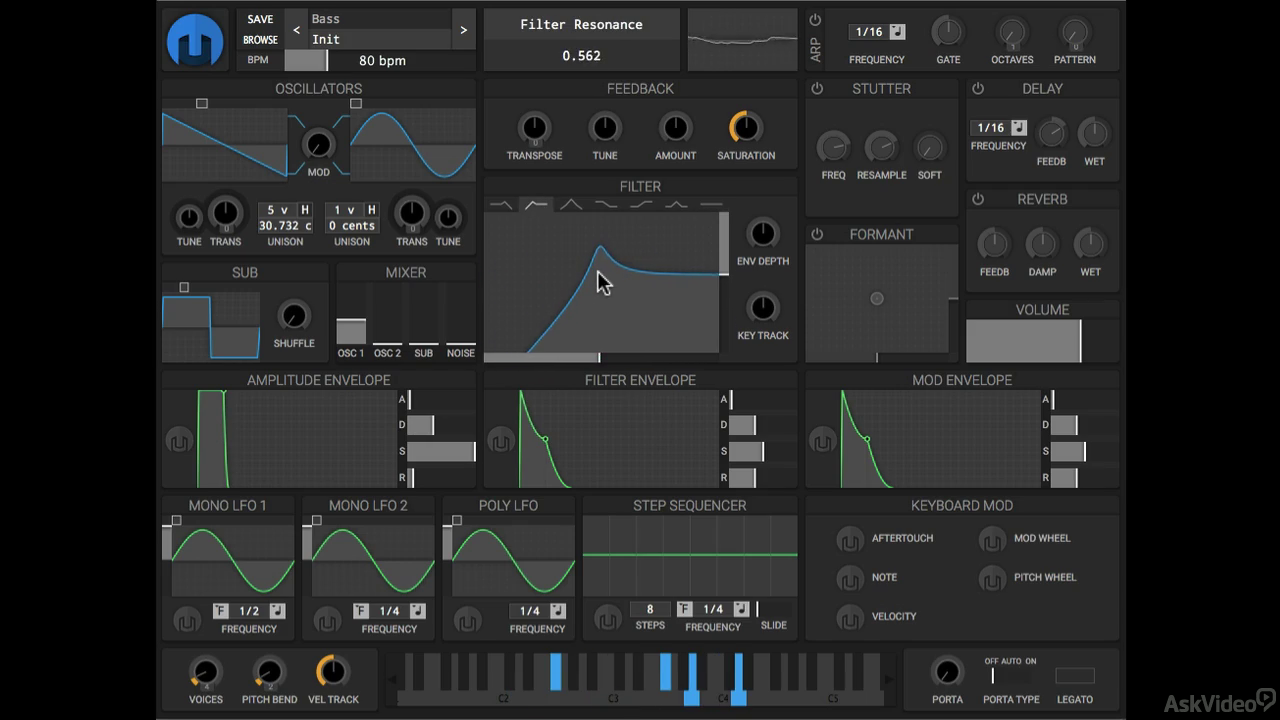Click the BROWSE button

(x=260, y=40)
